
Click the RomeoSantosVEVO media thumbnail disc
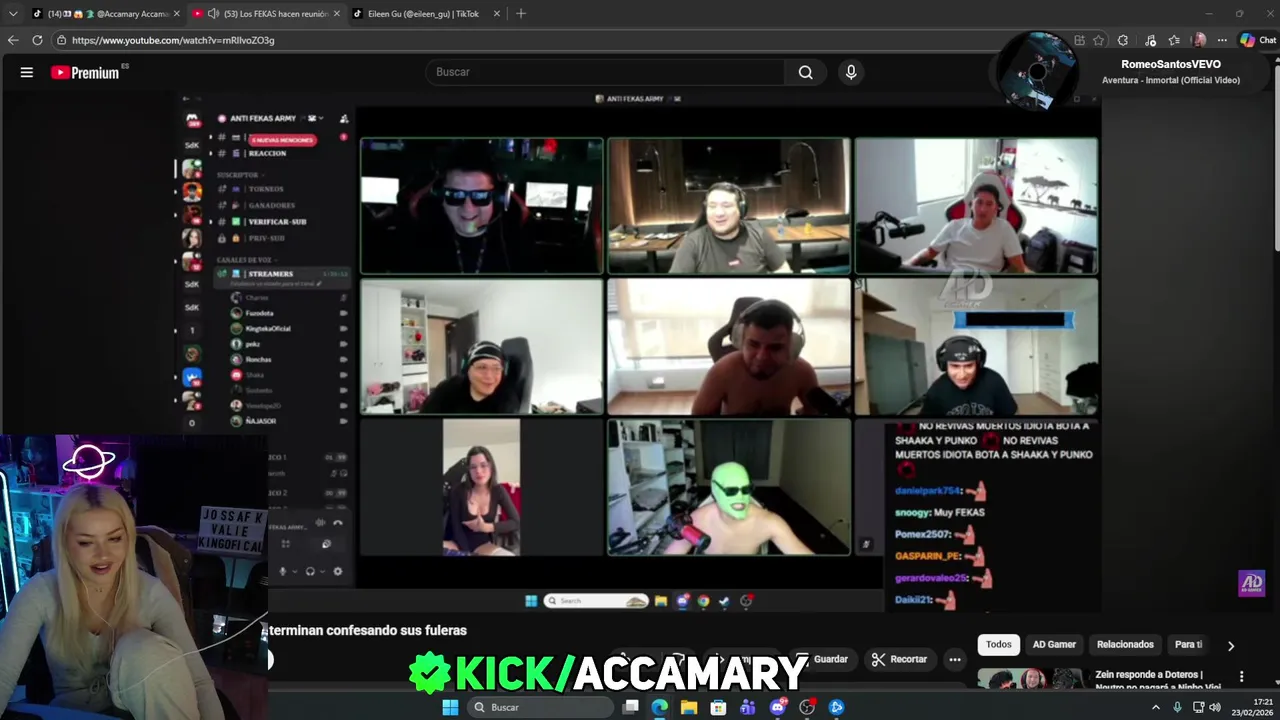1038,70
